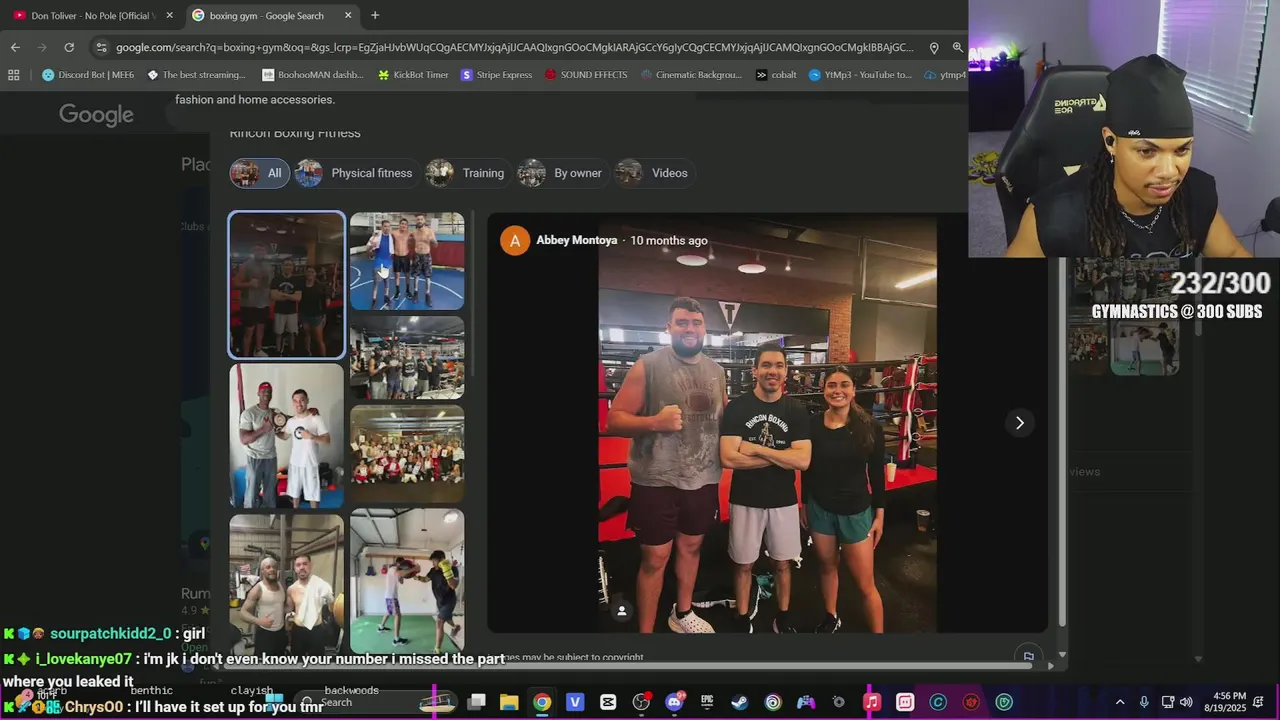
Task: Open File Explorer from the taskbar
Action: coord(509,702)
